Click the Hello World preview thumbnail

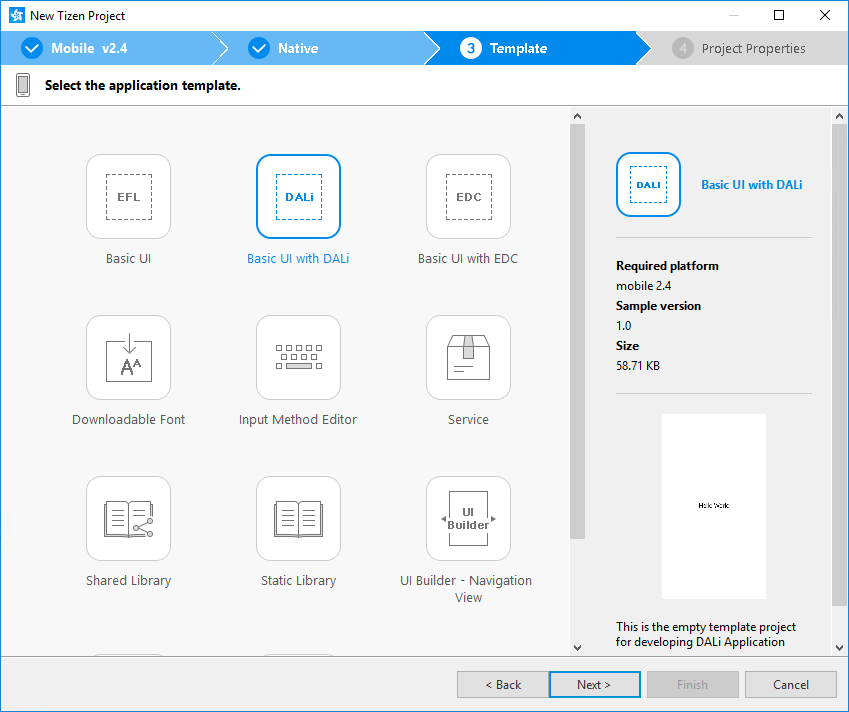tap(713, 506)
